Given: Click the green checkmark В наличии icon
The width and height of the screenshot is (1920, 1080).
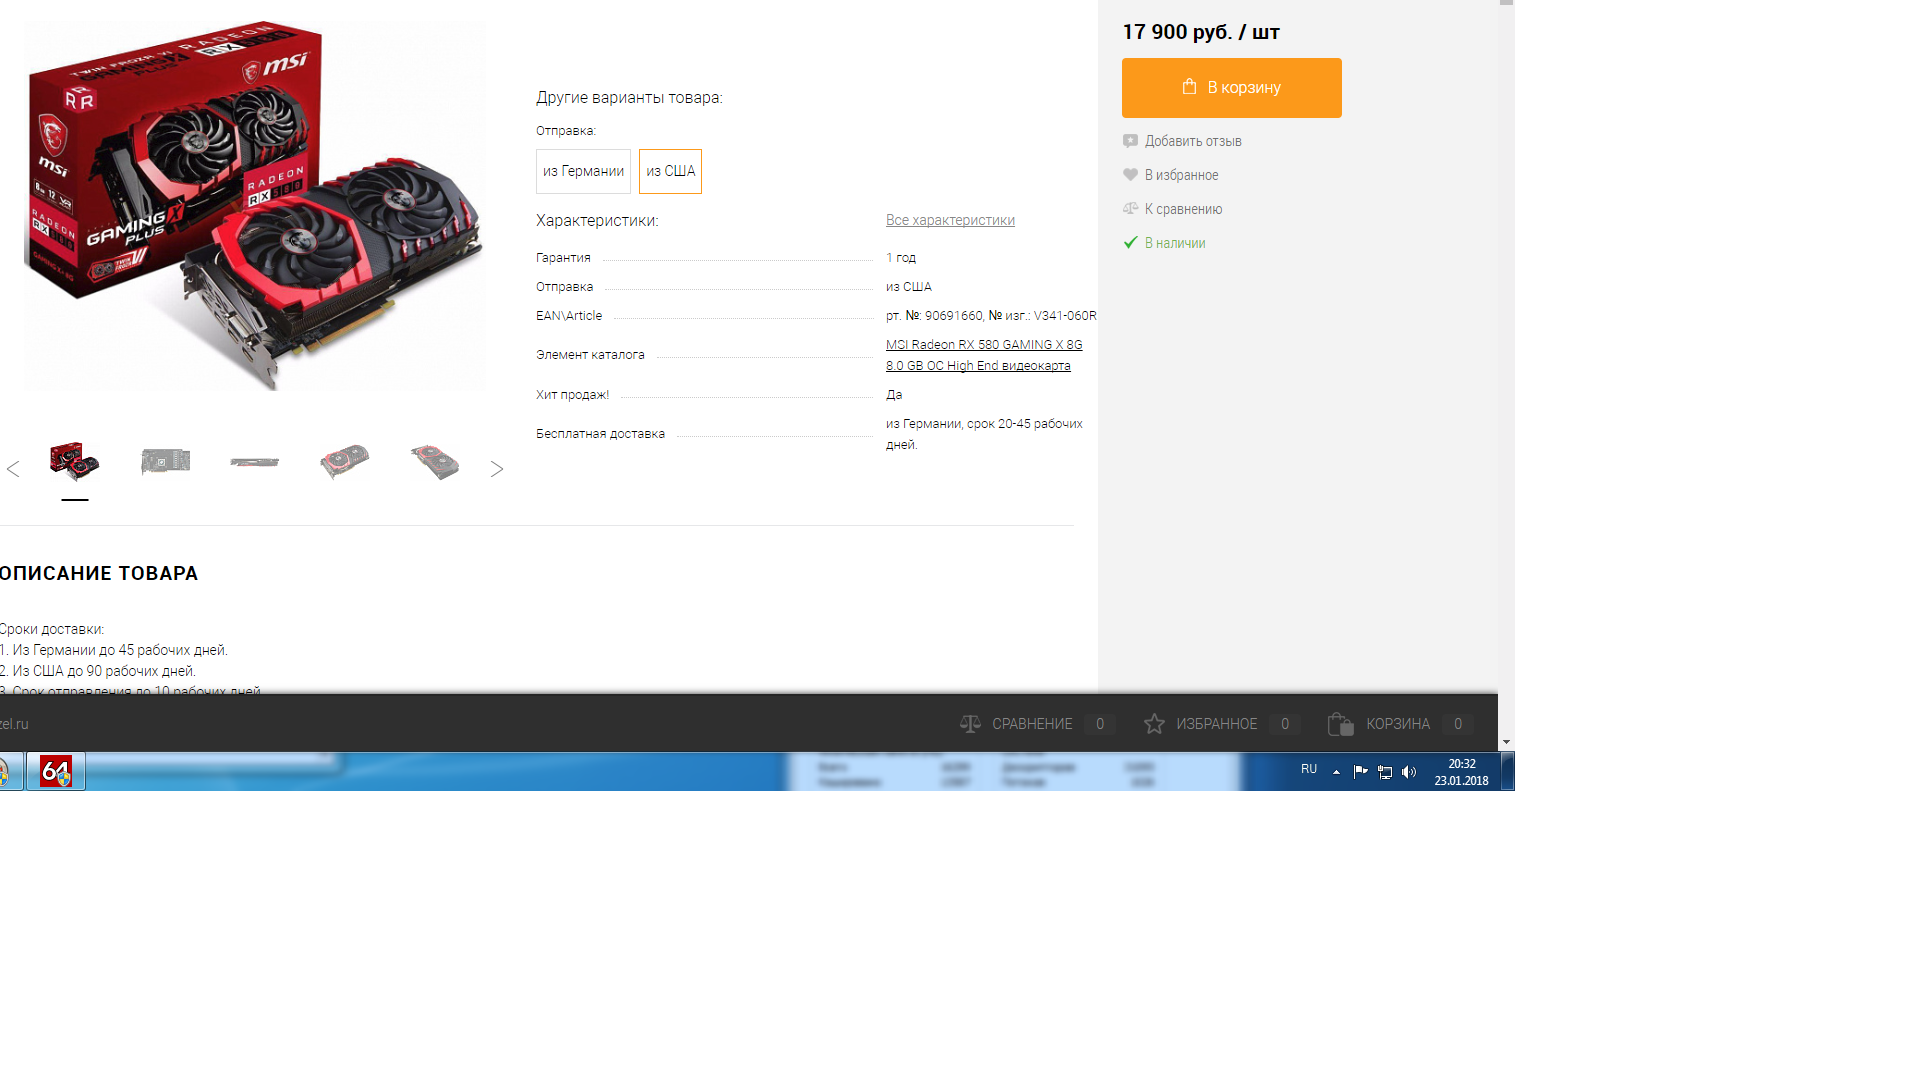Looking at the screenshot, I should pyautogui.click(x=1130, y=243).
